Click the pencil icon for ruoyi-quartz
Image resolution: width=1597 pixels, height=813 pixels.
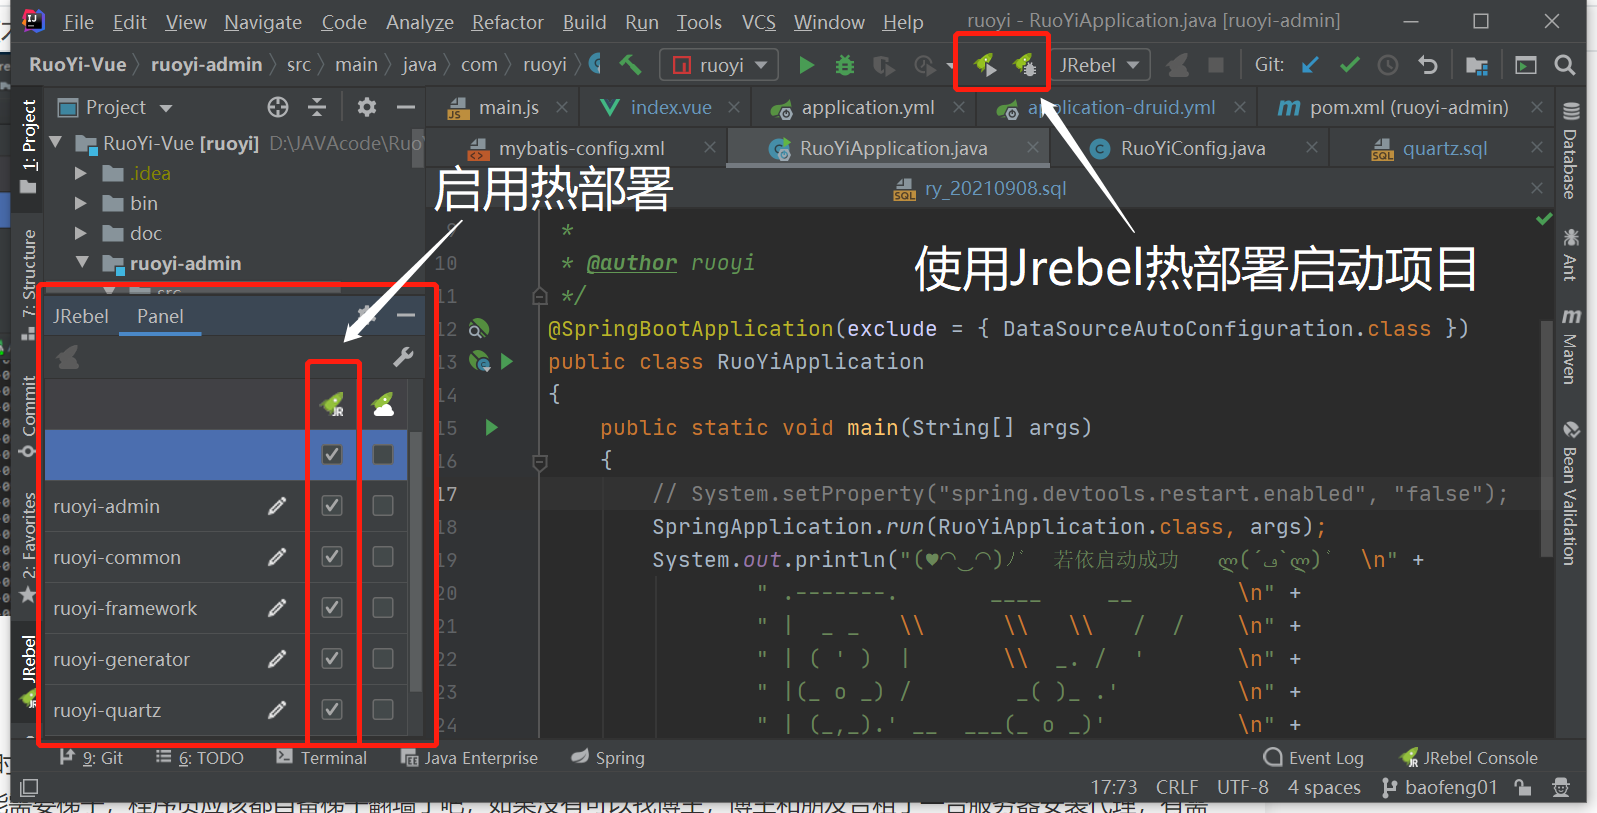point(277,710)
